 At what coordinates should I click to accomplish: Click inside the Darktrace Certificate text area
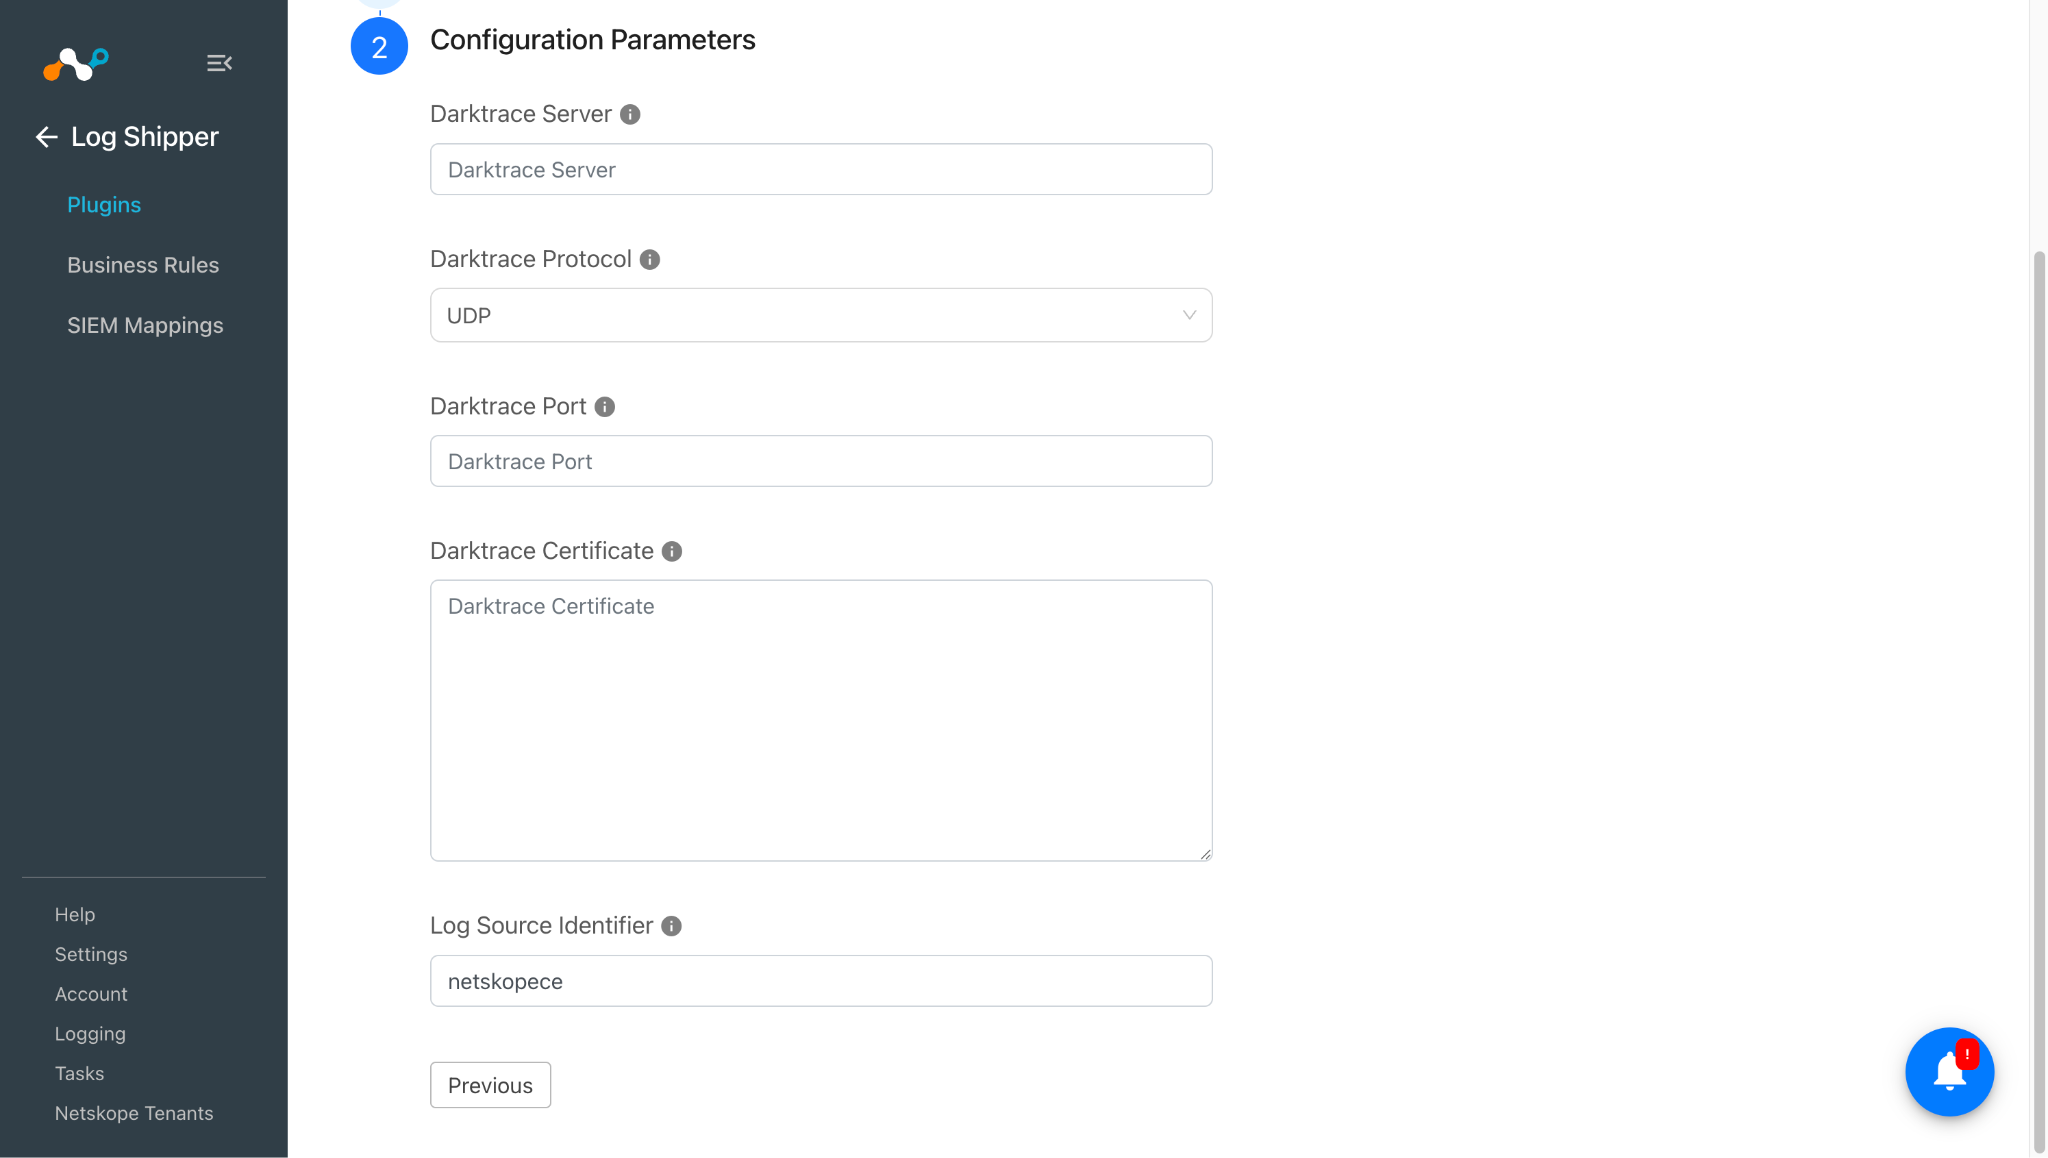click(x=821, y=720)
